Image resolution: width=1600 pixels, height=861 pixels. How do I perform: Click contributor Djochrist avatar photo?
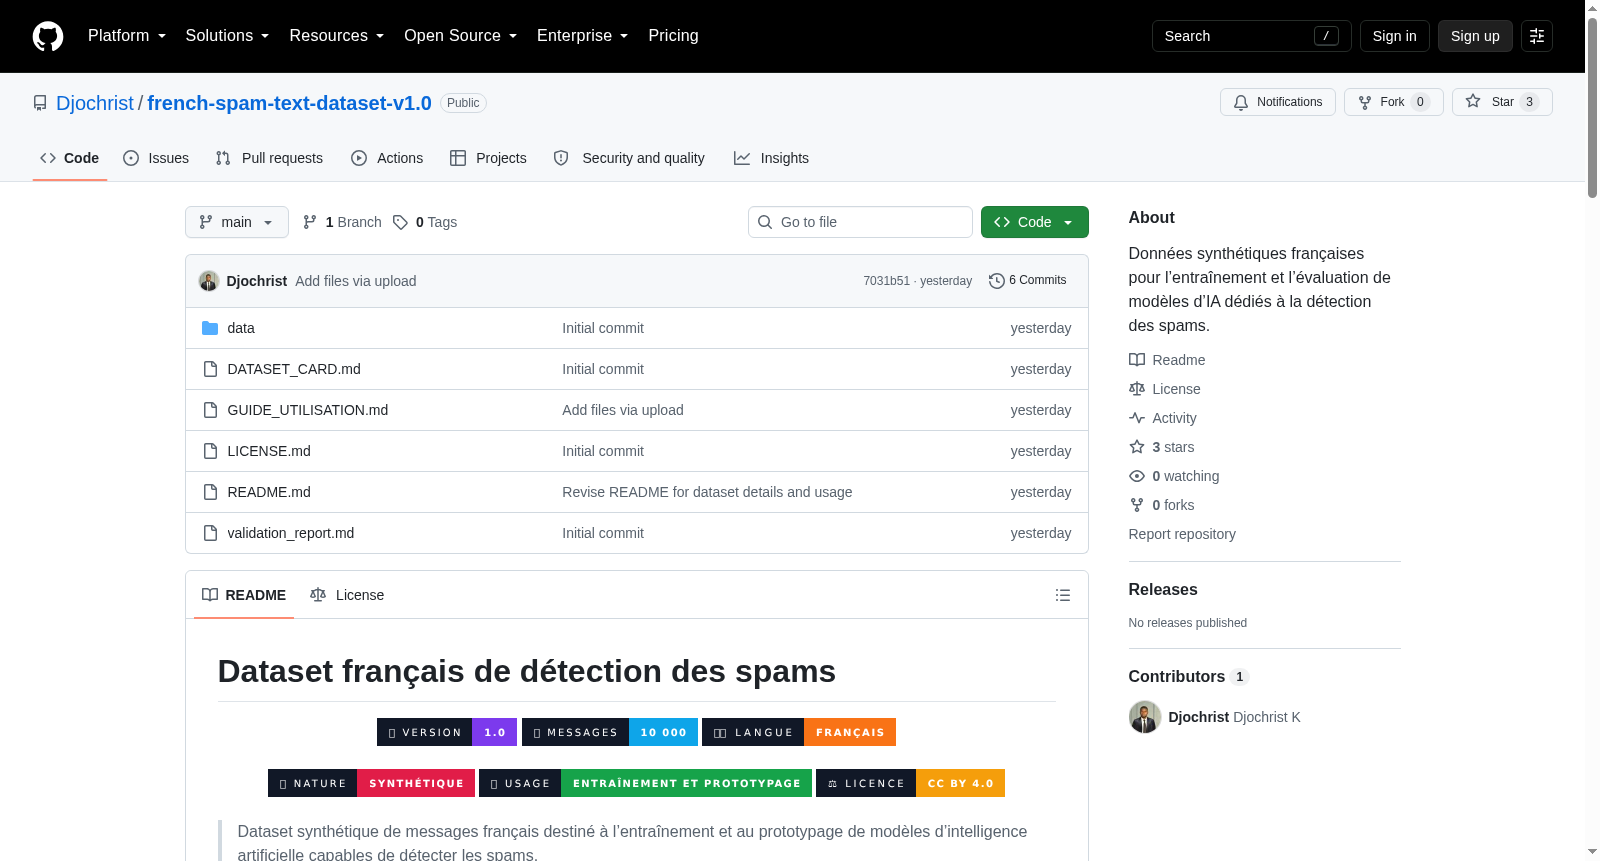tap(1145, 717)
